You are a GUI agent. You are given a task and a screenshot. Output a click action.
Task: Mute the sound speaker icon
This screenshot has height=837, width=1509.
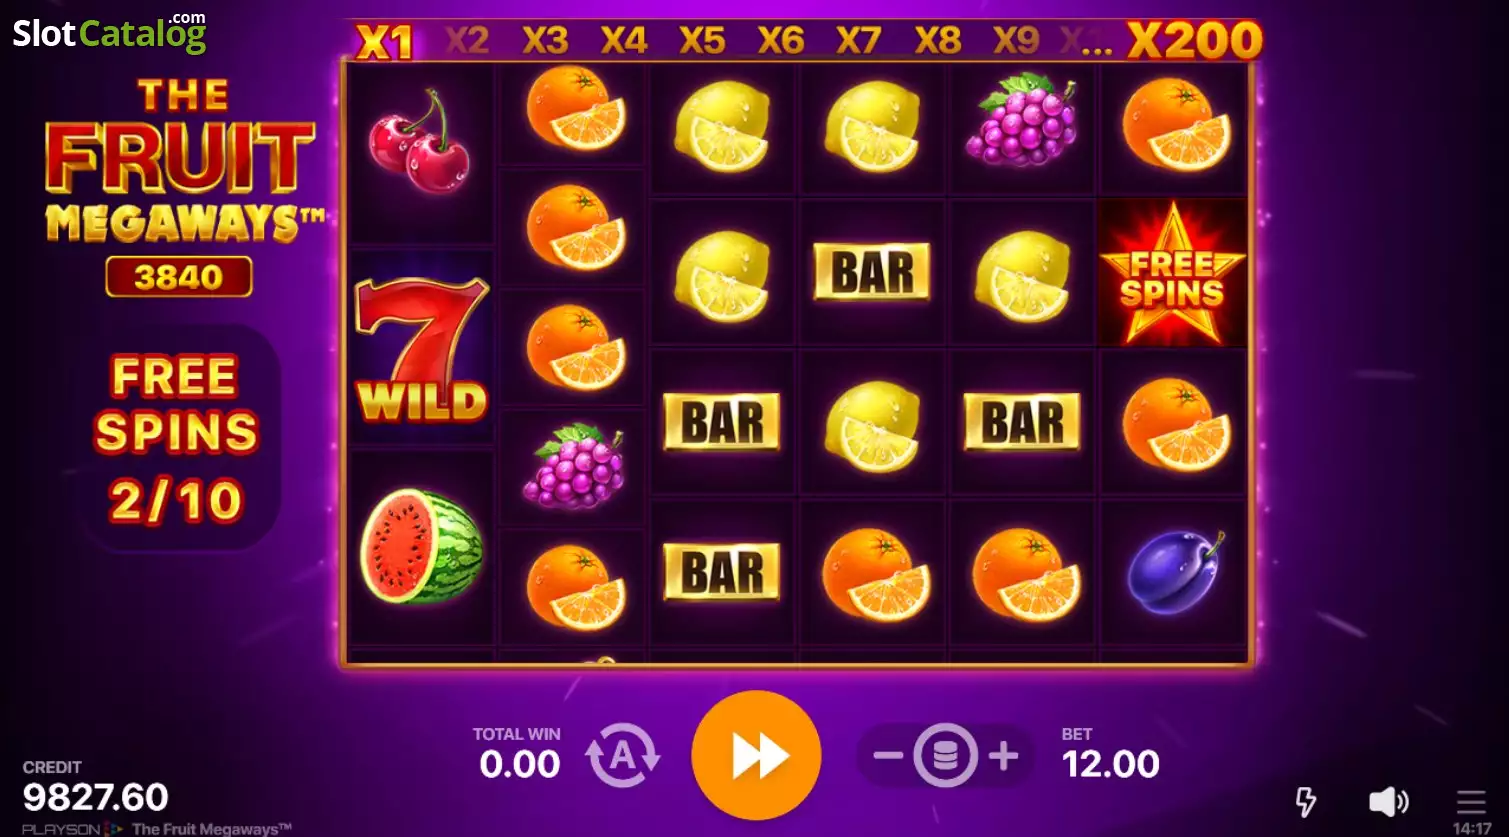point(1388,801)
